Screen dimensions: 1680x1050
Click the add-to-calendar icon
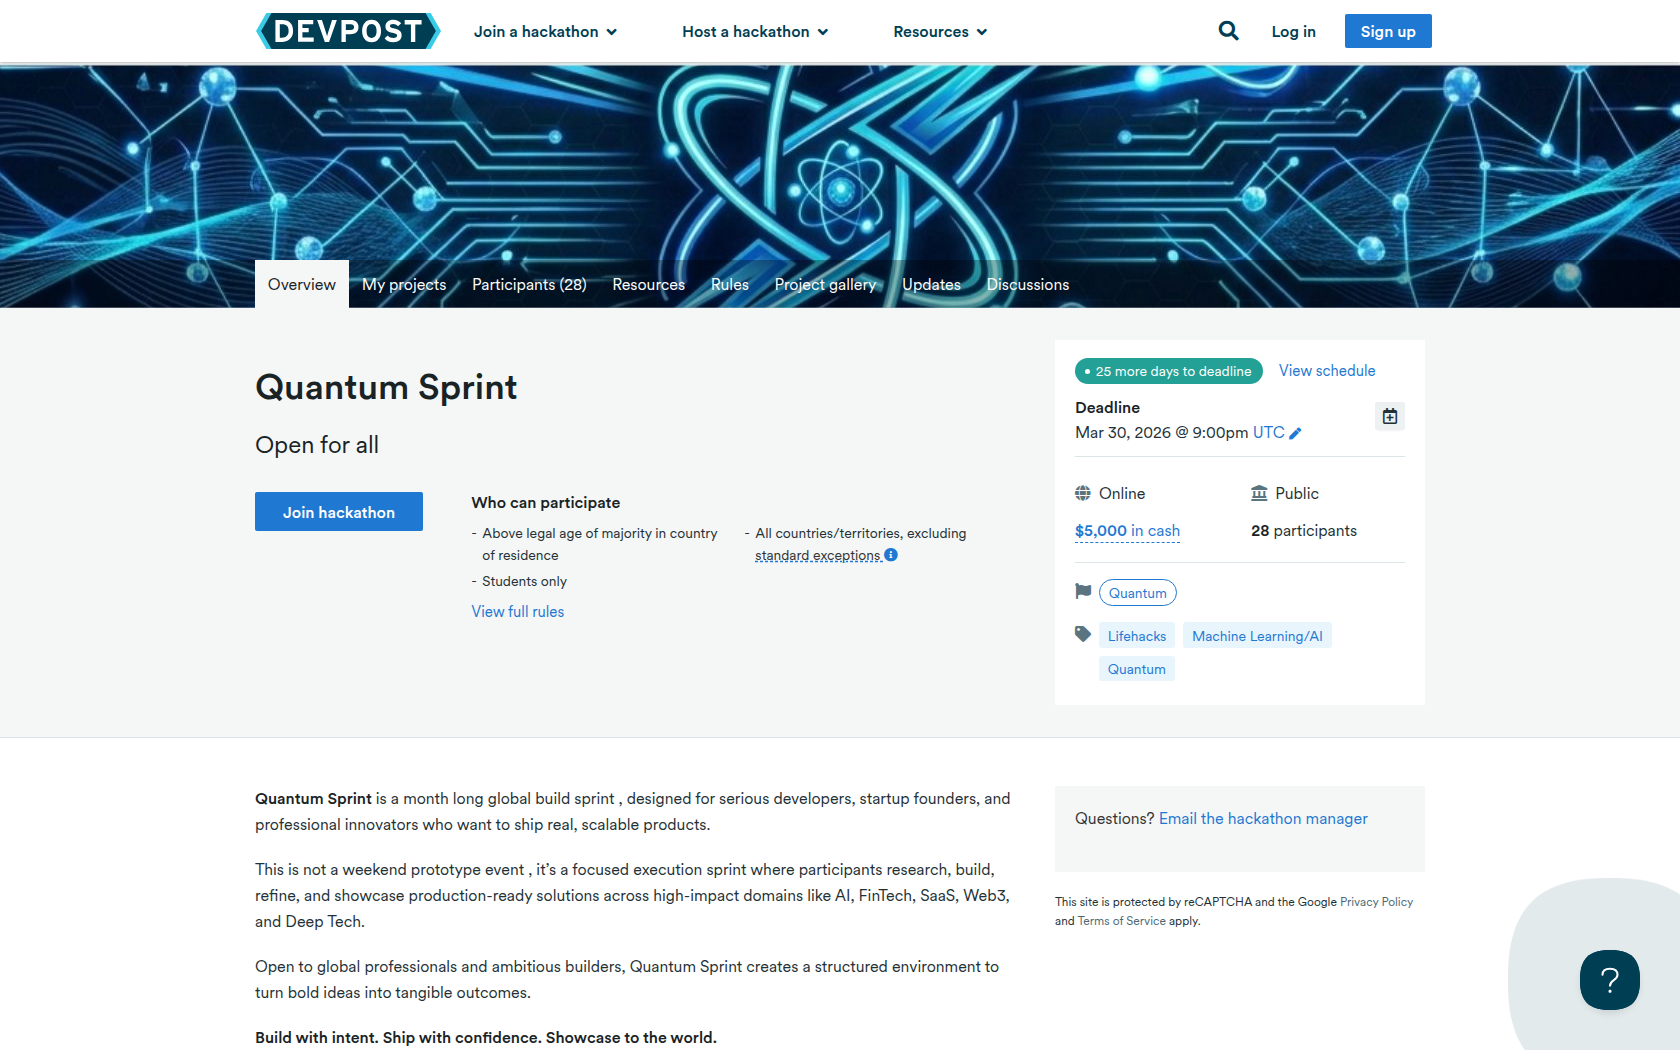click(x=1389, y=416)
